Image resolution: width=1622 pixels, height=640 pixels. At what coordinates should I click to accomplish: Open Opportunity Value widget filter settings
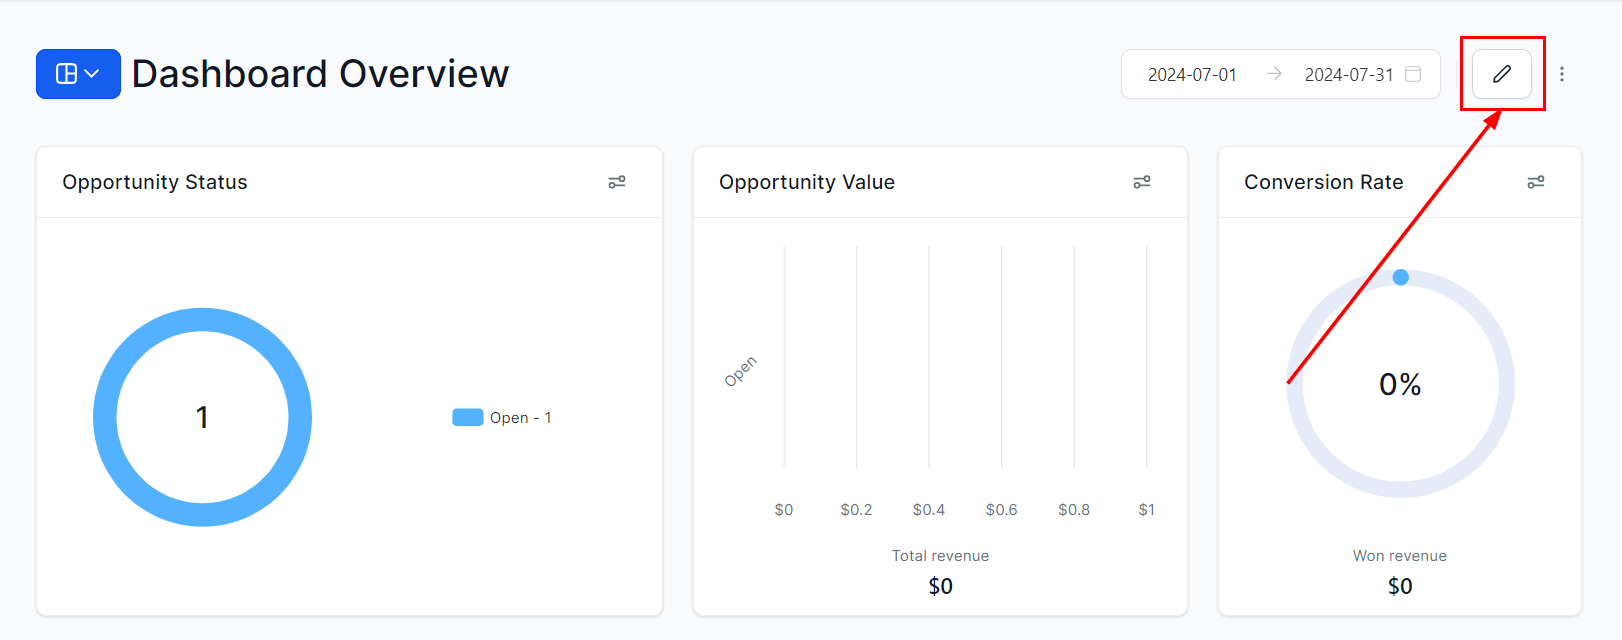click(1142, 182)
